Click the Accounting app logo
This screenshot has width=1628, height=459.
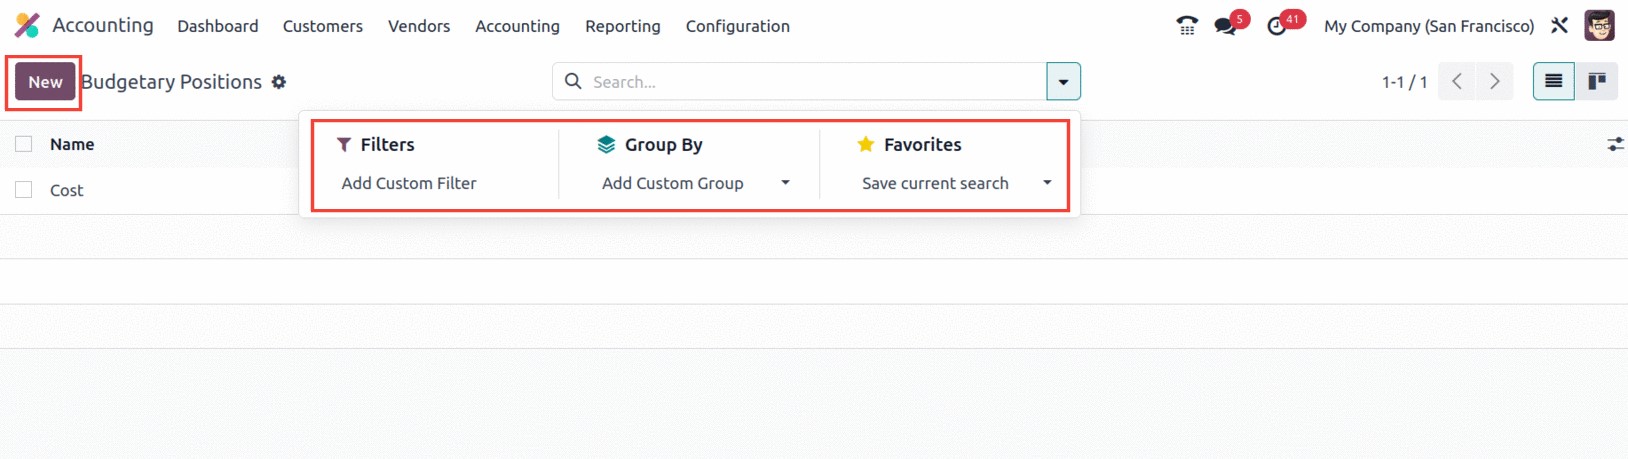click(27, 25)
